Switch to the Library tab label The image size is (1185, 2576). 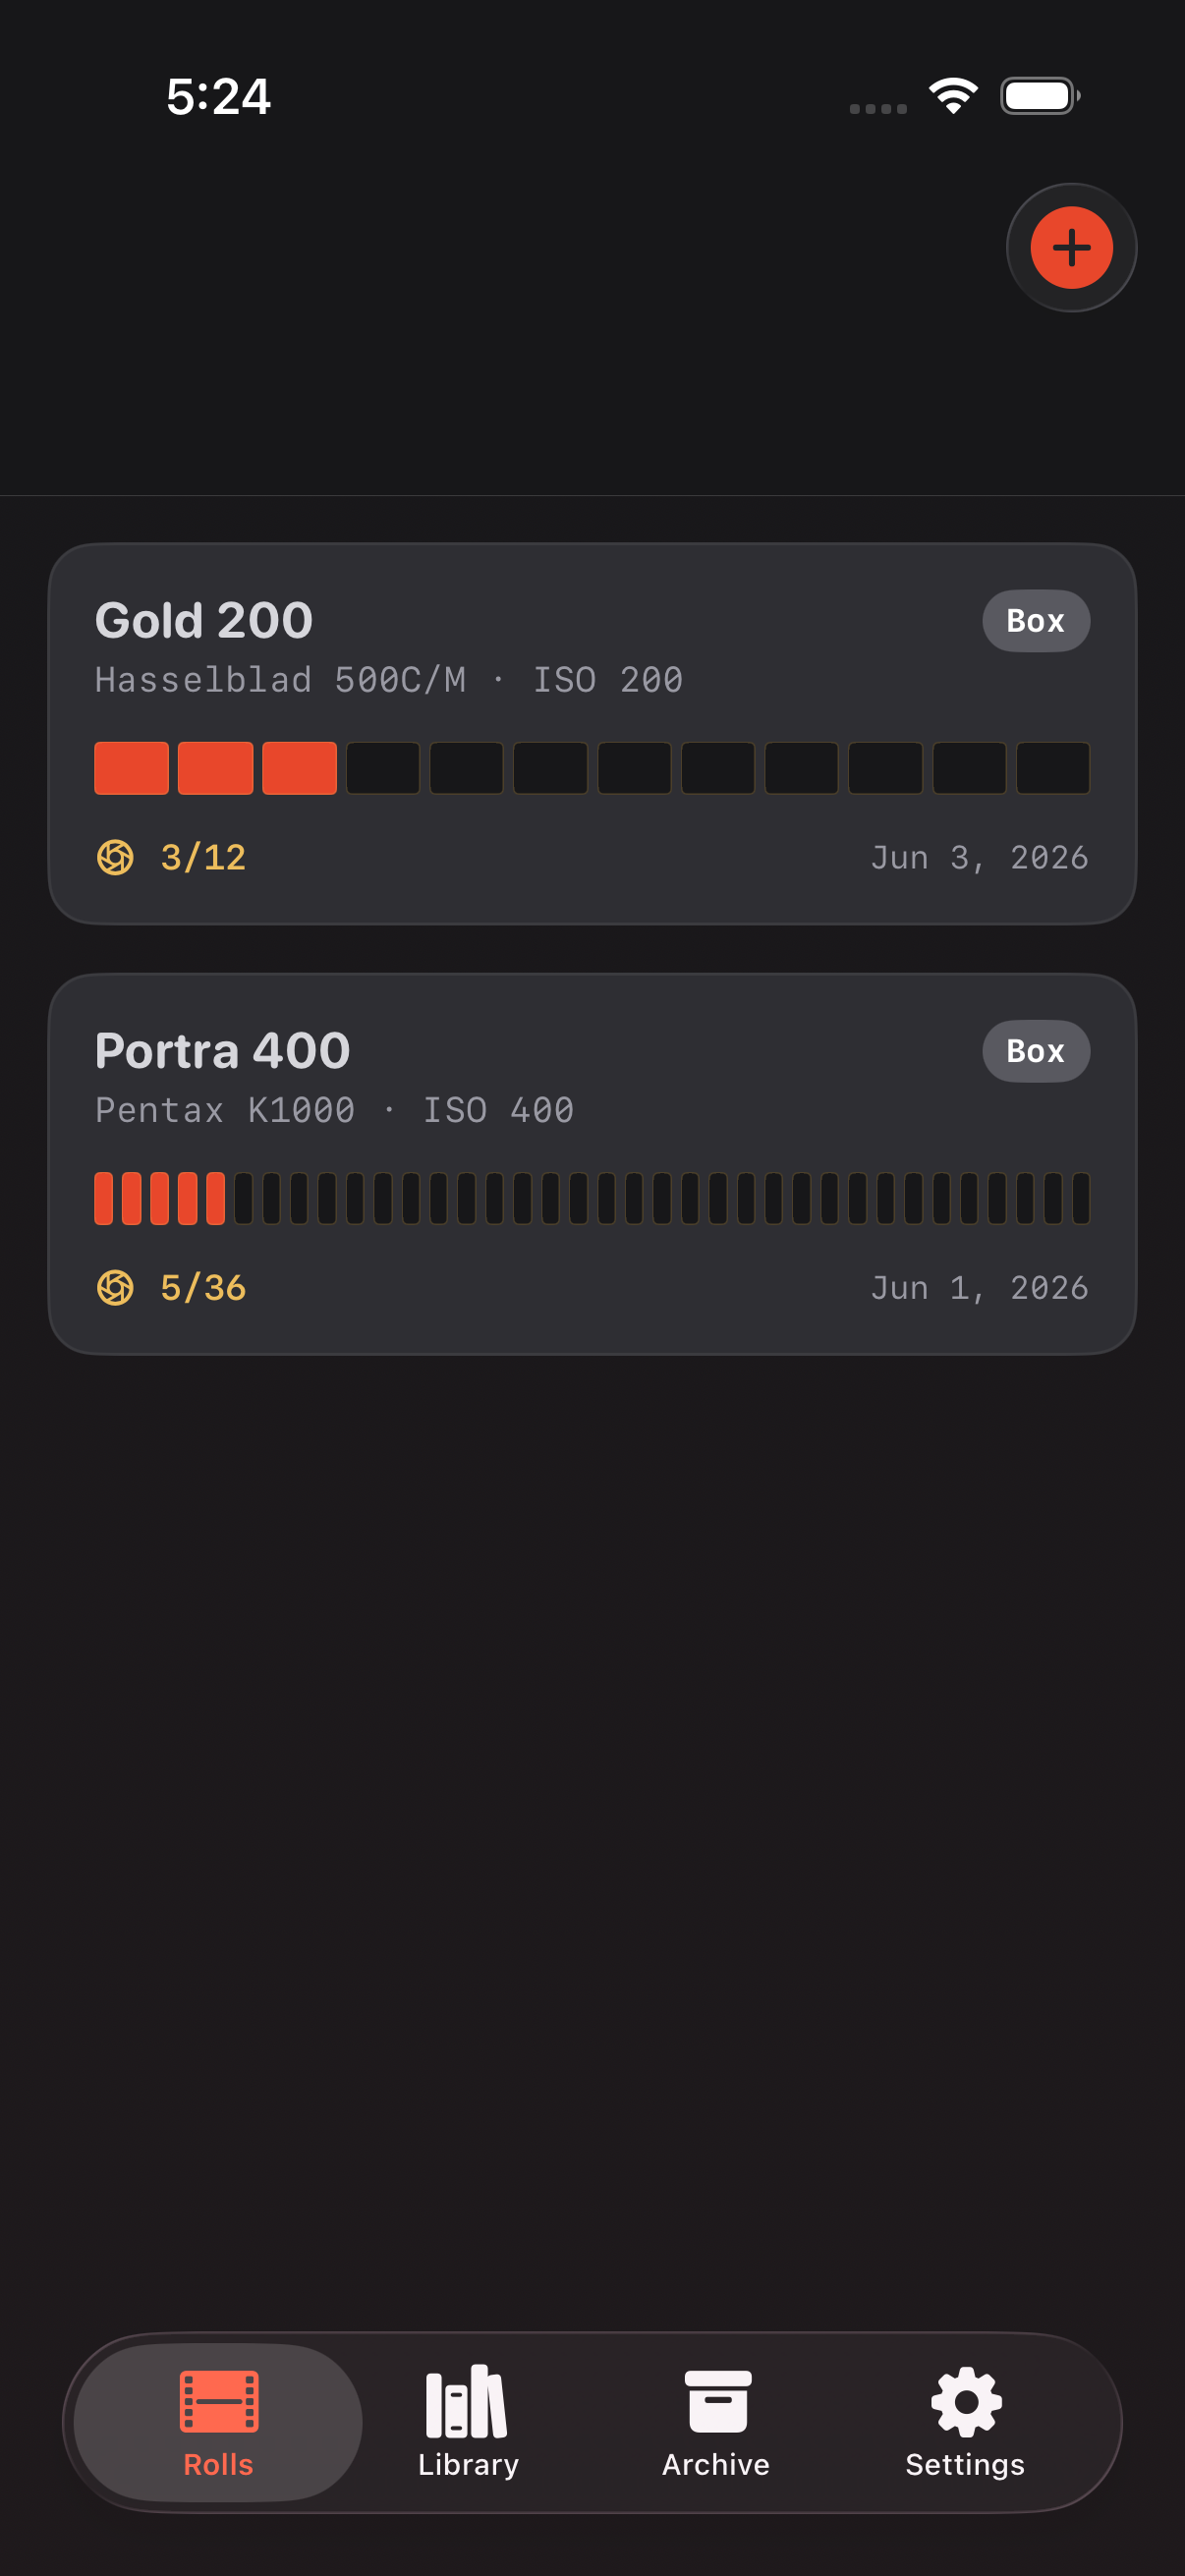468,2464
